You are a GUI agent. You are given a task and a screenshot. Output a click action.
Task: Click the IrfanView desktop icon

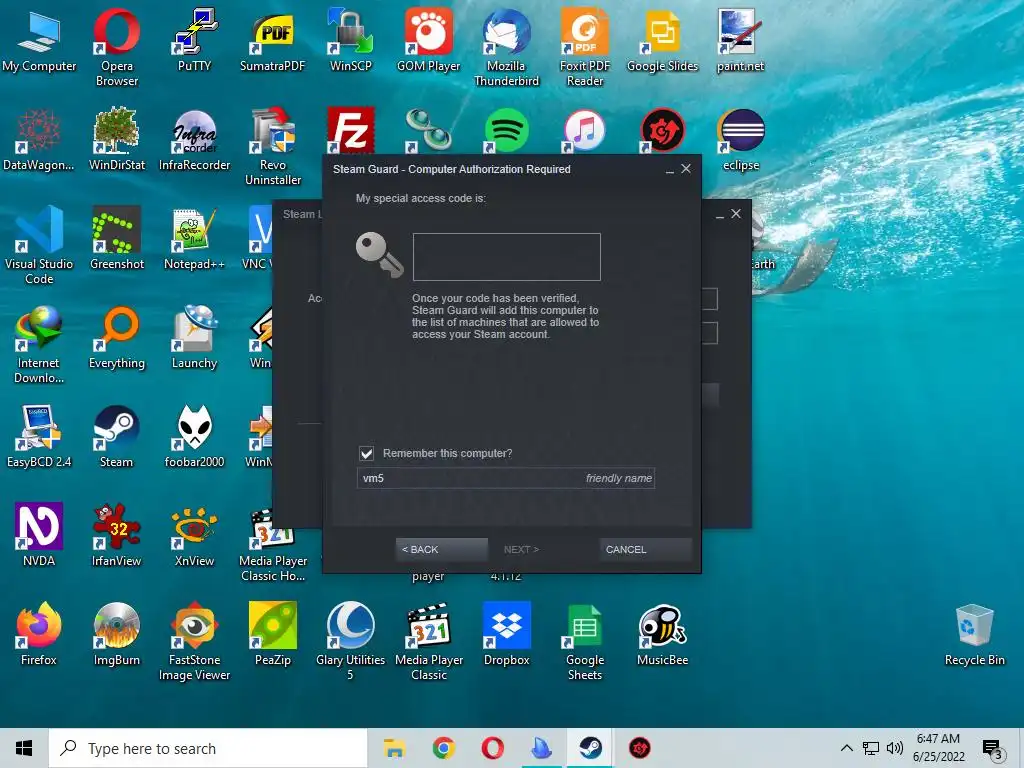116,536
